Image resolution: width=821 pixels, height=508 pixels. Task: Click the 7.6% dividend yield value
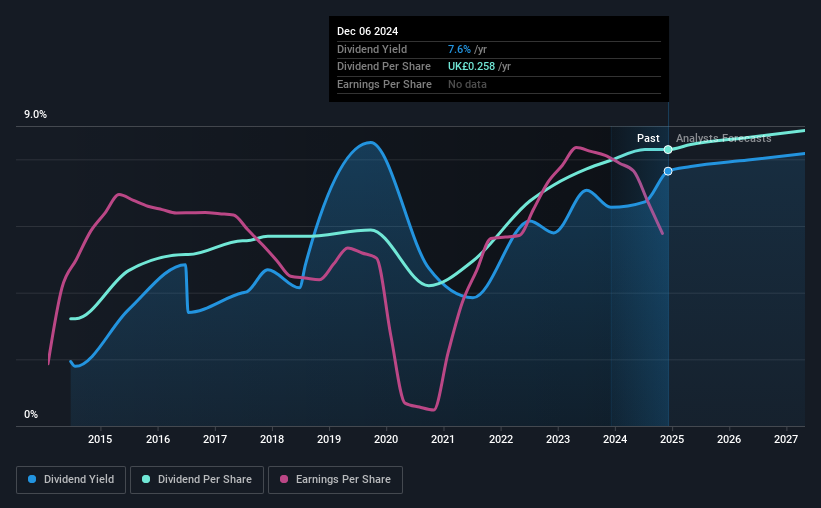point(459,49)
